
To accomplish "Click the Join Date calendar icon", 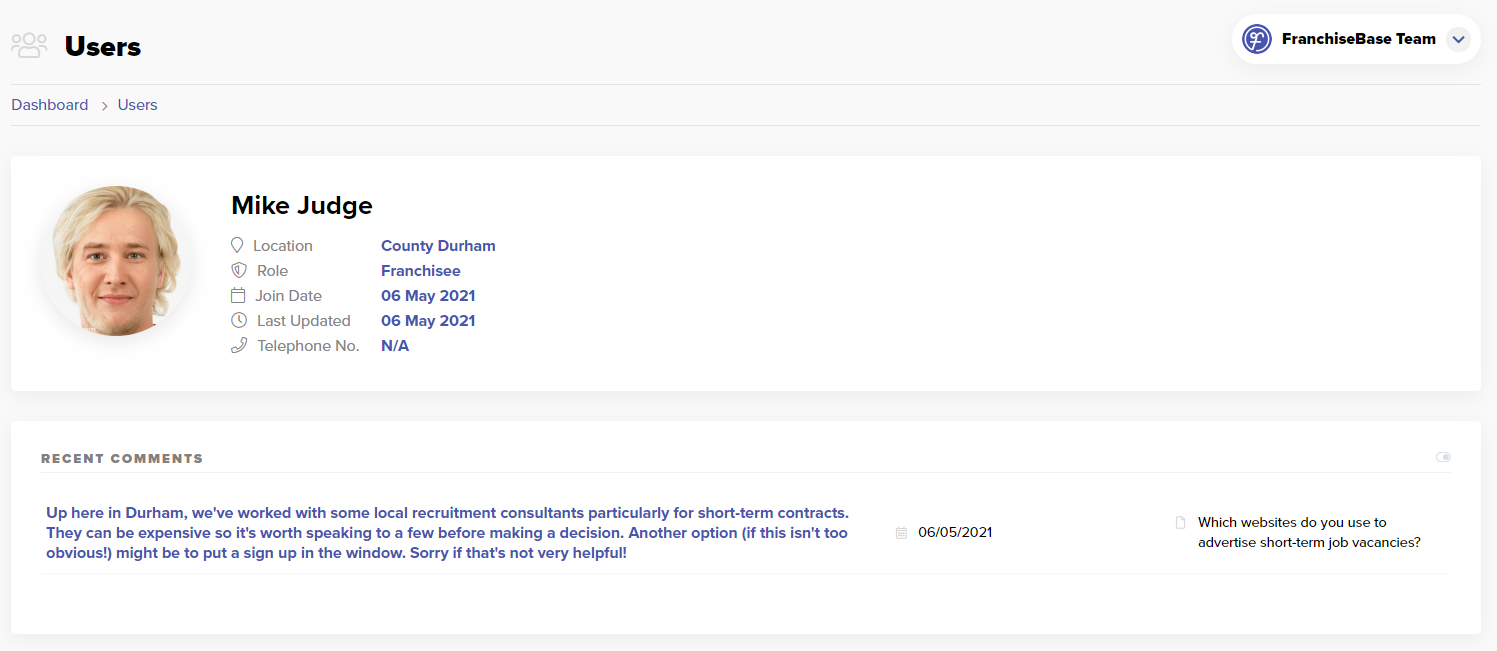I will point(238,295).
